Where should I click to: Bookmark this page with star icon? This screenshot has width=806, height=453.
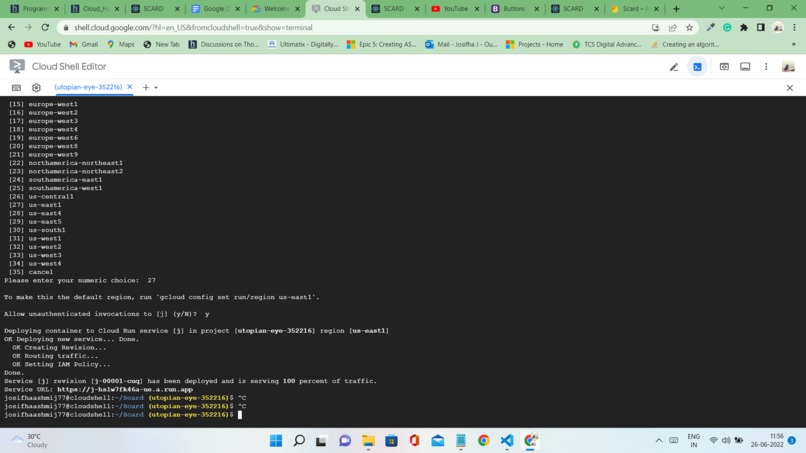coord(689,28)
